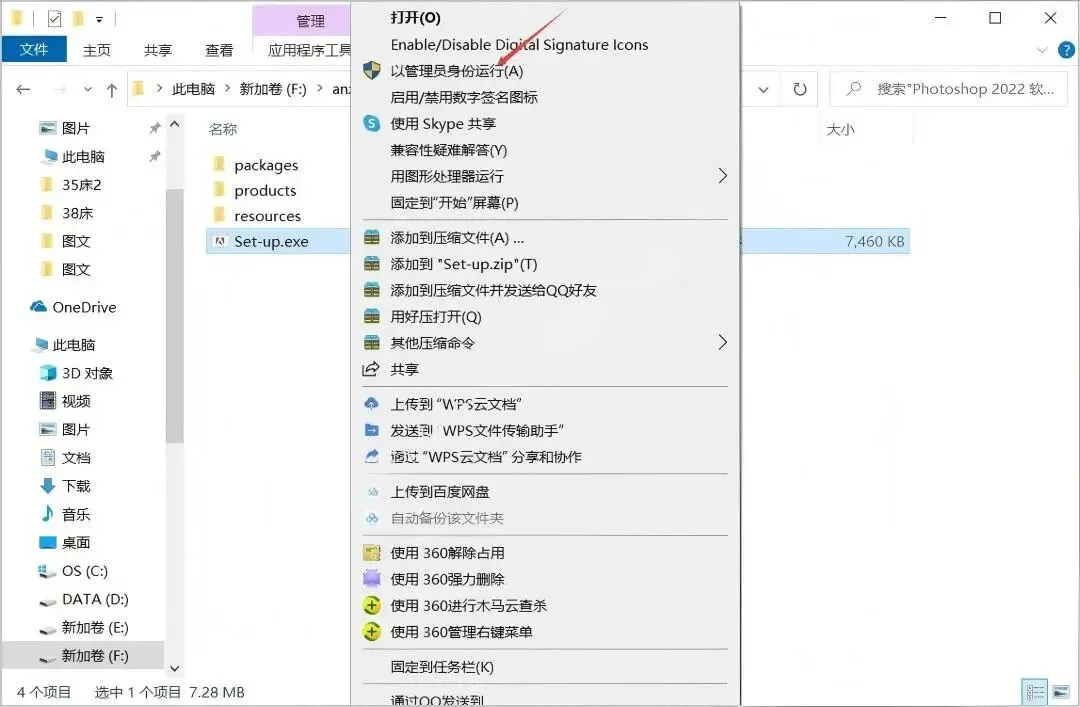Choose 兼容性疑难解答(Y)
Viewport: 1080px width, 707px height.
coord(448,150)
